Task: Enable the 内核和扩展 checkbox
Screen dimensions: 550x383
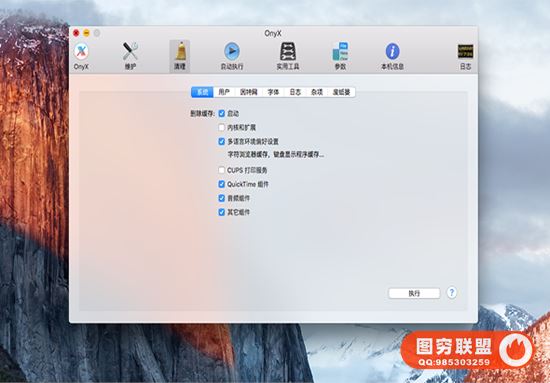Action: point(221,128)
